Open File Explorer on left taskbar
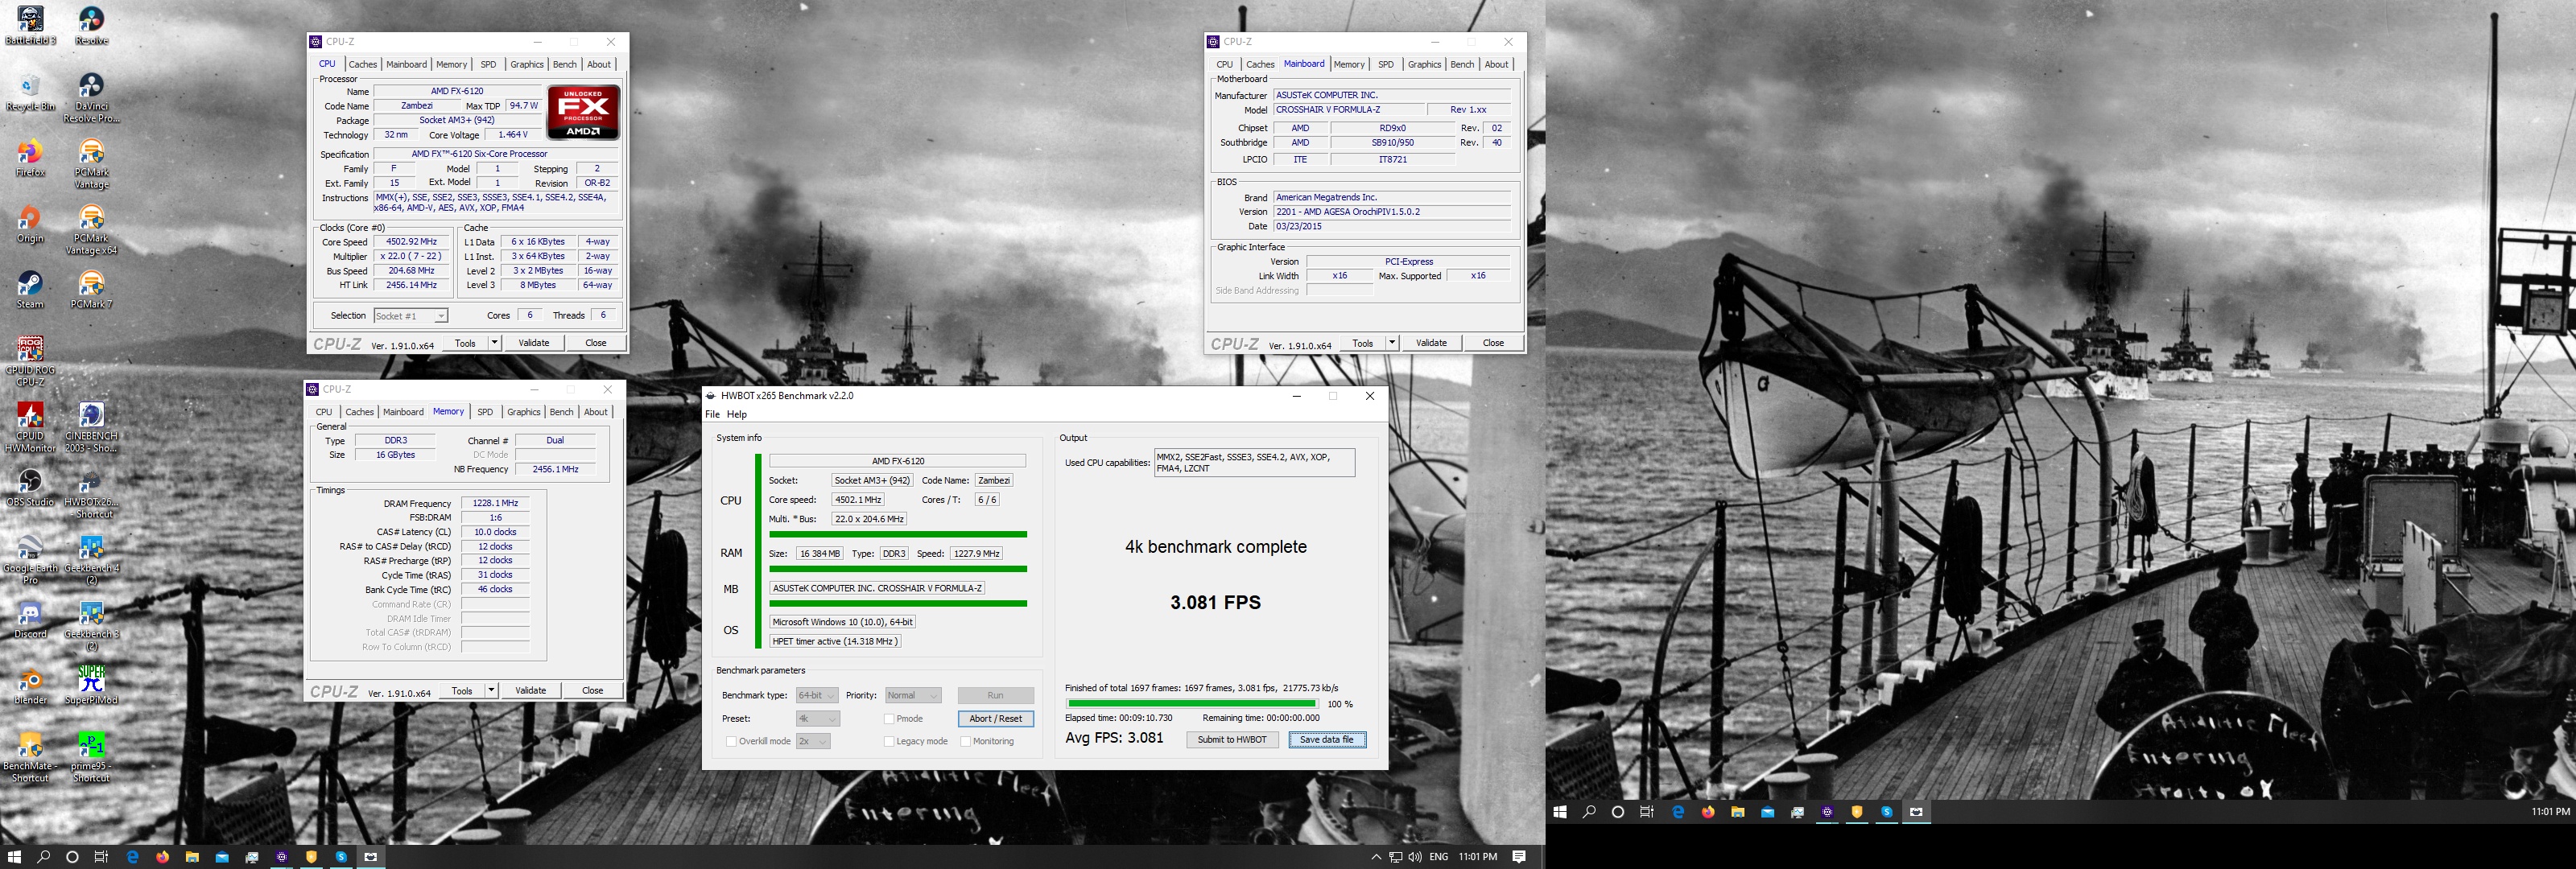2576x869 pixels. click(x=192, y=857)
